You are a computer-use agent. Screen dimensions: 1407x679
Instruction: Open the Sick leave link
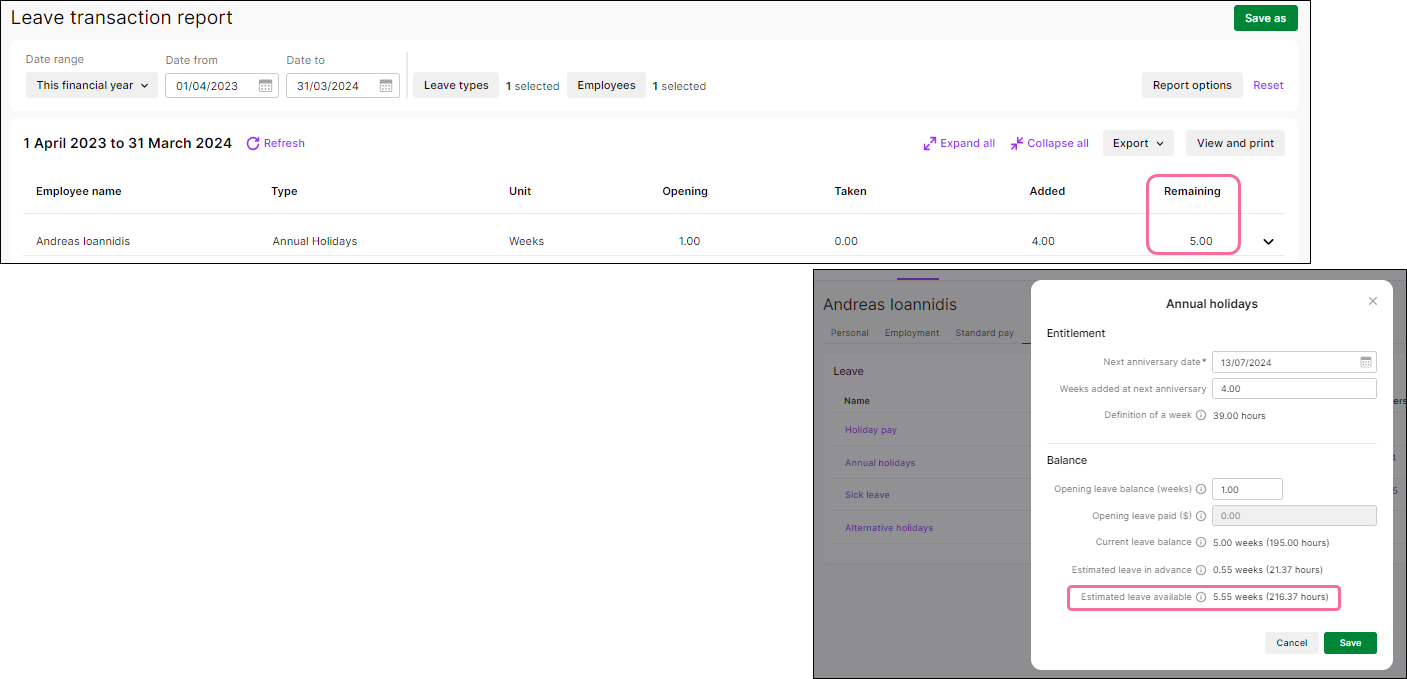[867, 495]
